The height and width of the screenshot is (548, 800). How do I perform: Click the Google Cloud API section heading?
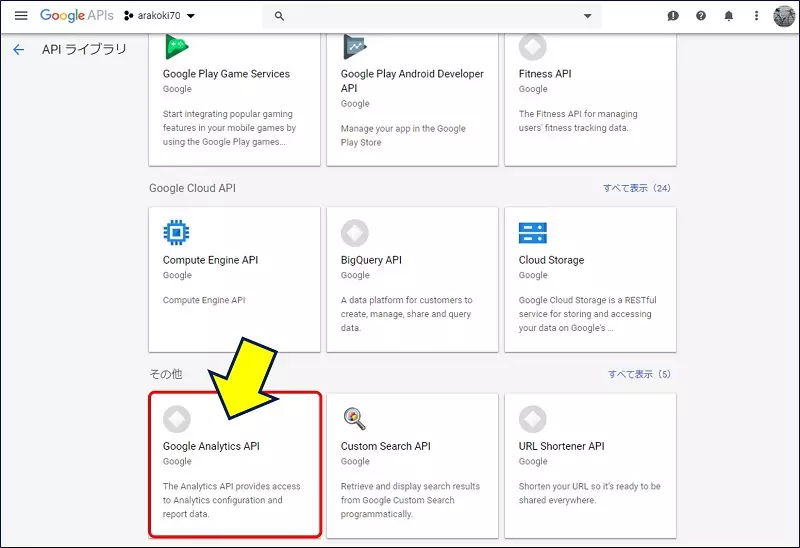pos(192,188)
